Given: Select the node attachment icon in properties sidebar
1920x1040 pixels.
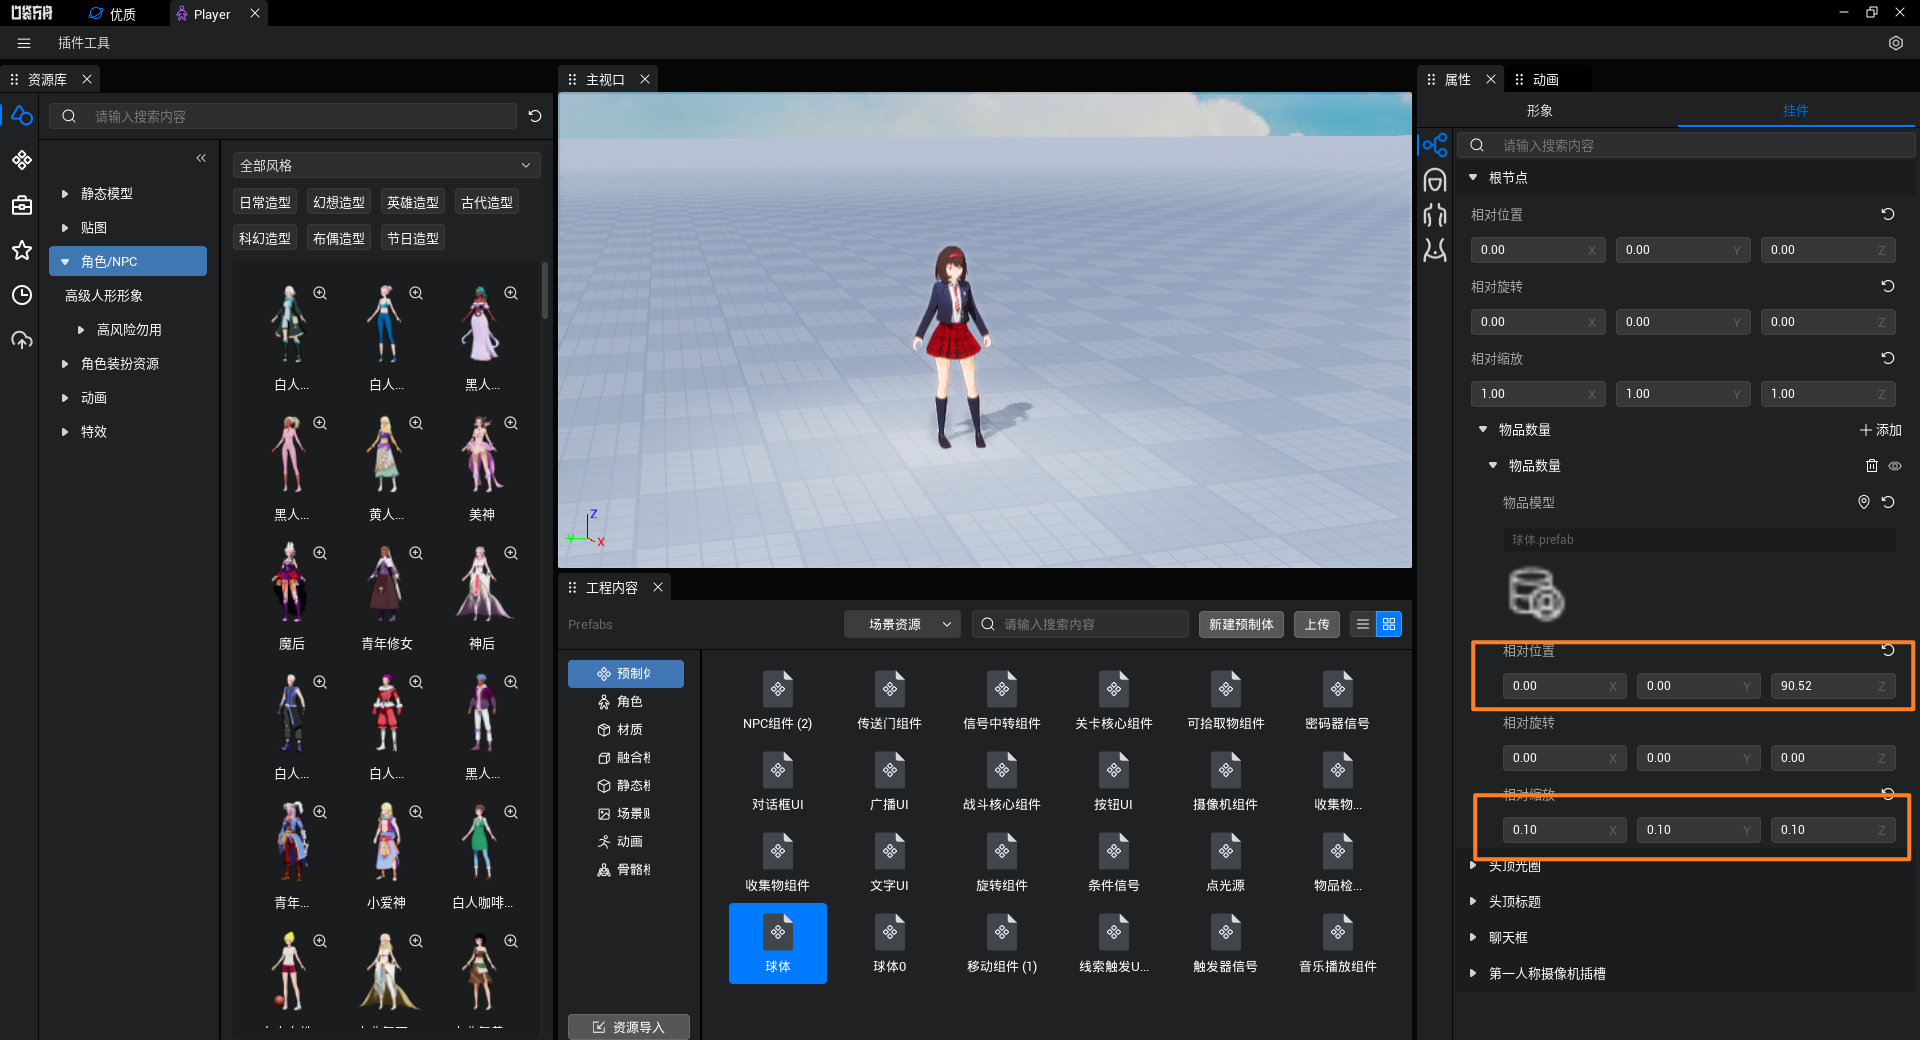Looking at the screenshot, I should [x=1435, y=145].
